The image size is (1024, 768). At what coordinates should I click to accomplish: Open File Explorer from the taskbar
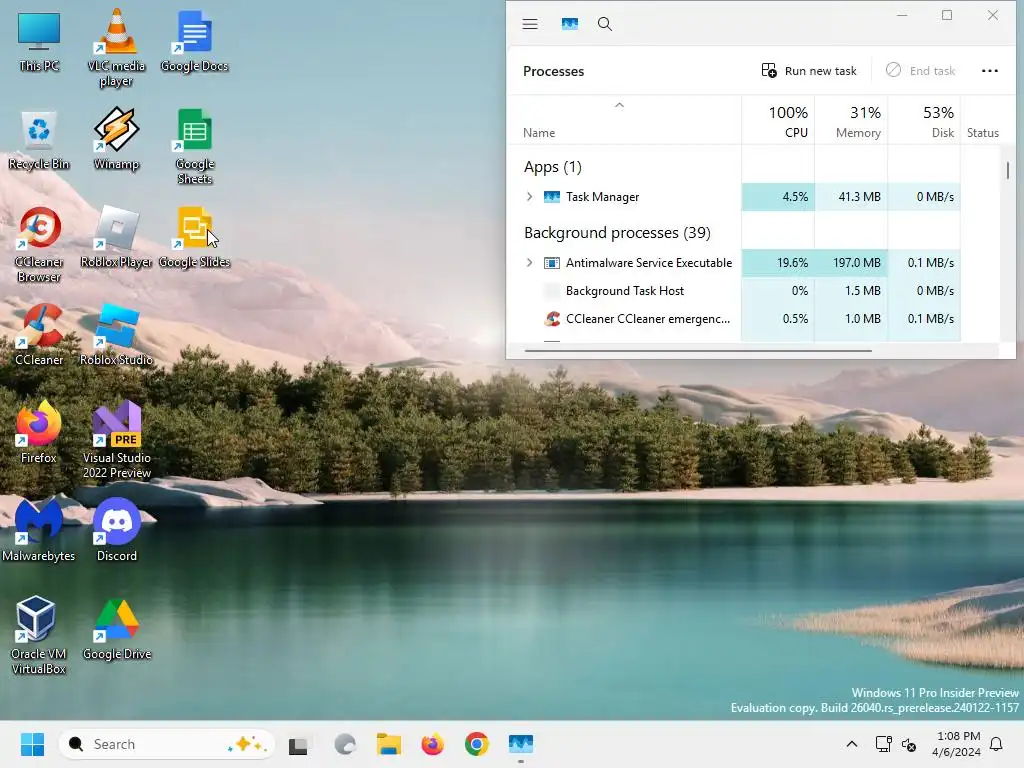(389, 744)
